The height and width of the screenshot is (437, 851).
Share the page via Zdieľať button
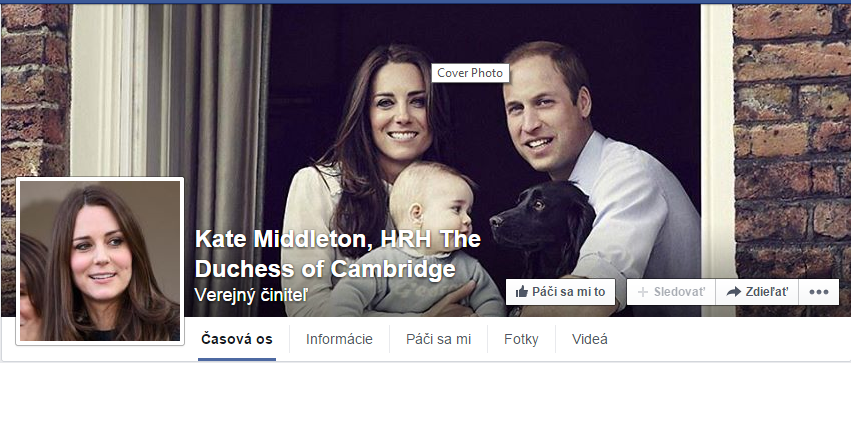(x=757, y=292)
